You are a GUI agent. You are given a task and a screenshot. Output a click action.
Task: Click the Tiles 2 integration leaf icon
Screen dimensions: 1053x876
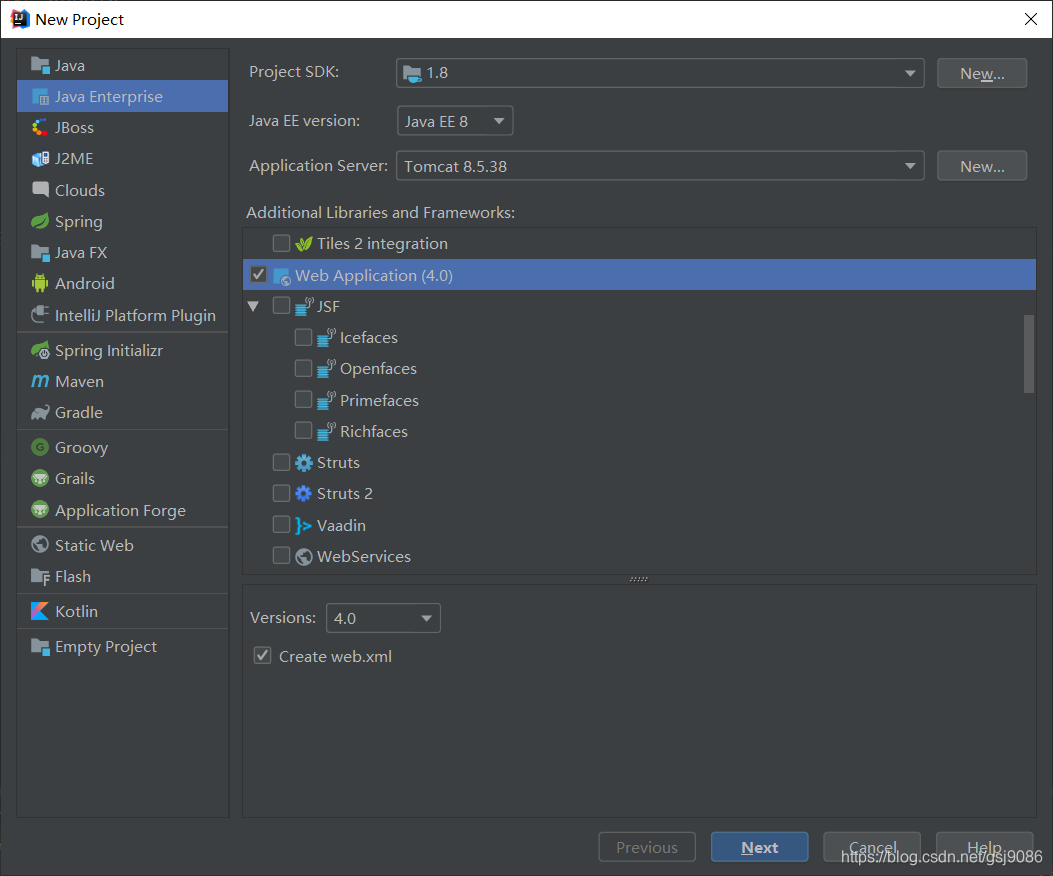304,244
